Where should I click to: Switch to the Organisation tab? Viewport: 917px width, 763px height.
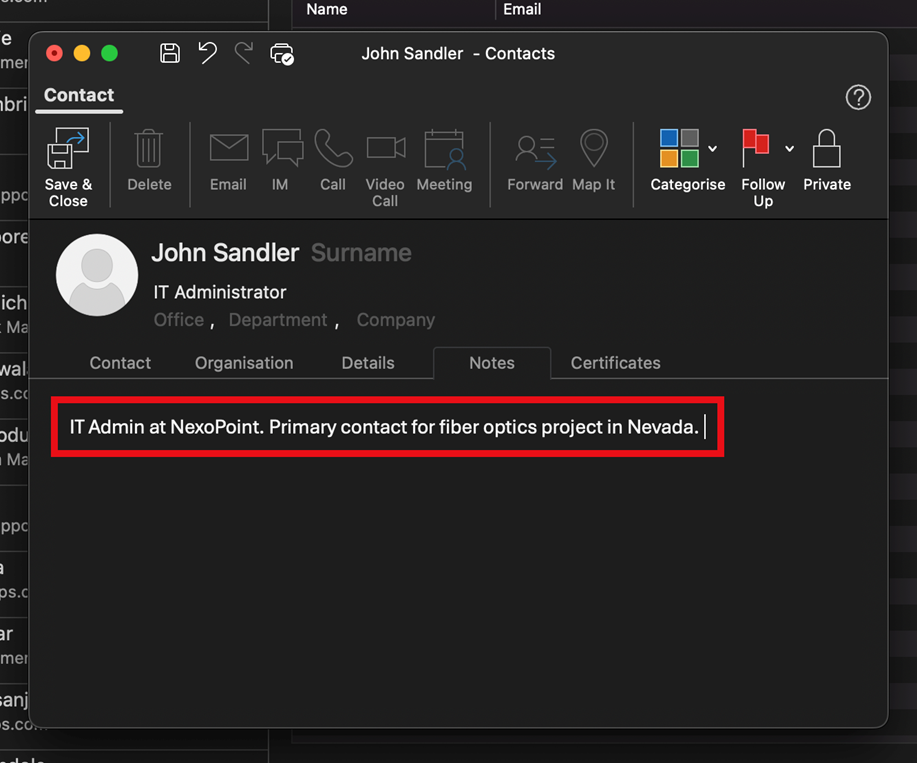(244, 363)
